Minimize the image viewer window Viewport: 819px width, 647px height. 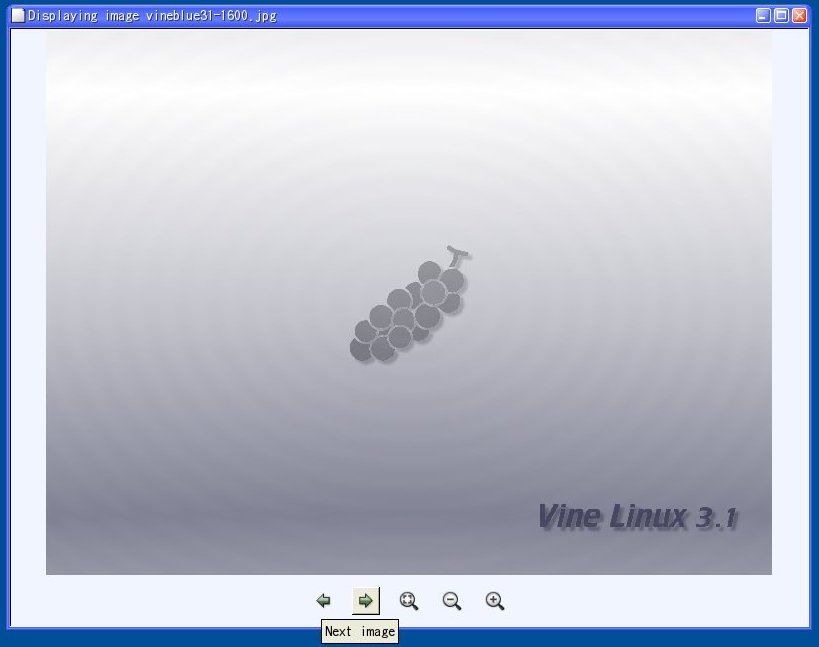[763, 16]
